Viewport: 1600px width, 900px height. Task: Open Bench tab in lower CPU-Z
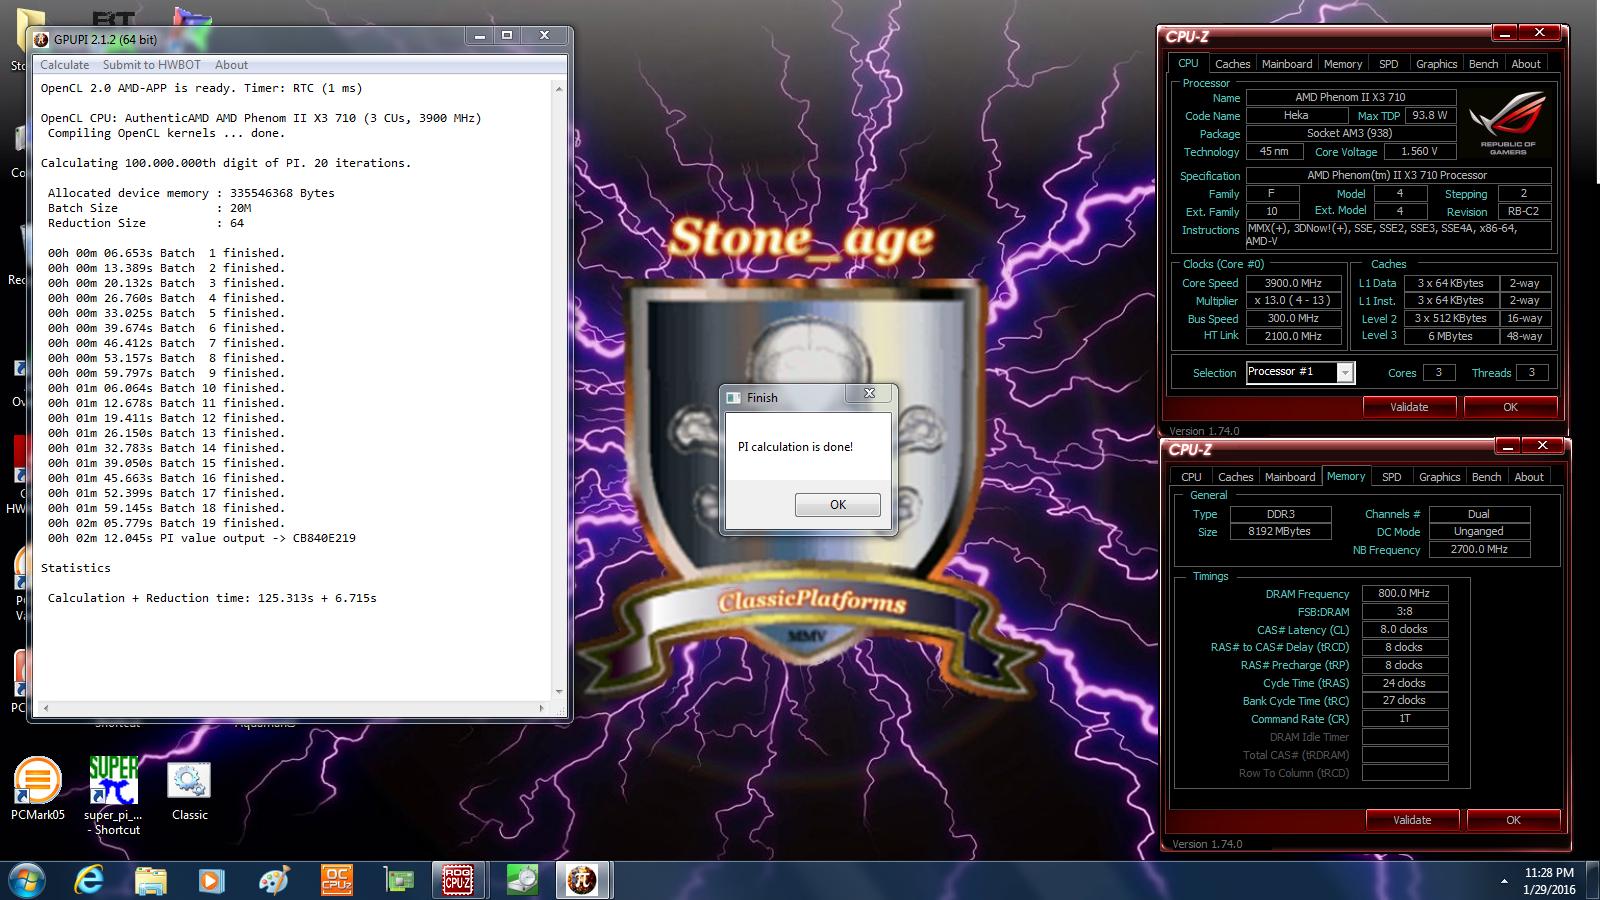tap(1486, 477)
